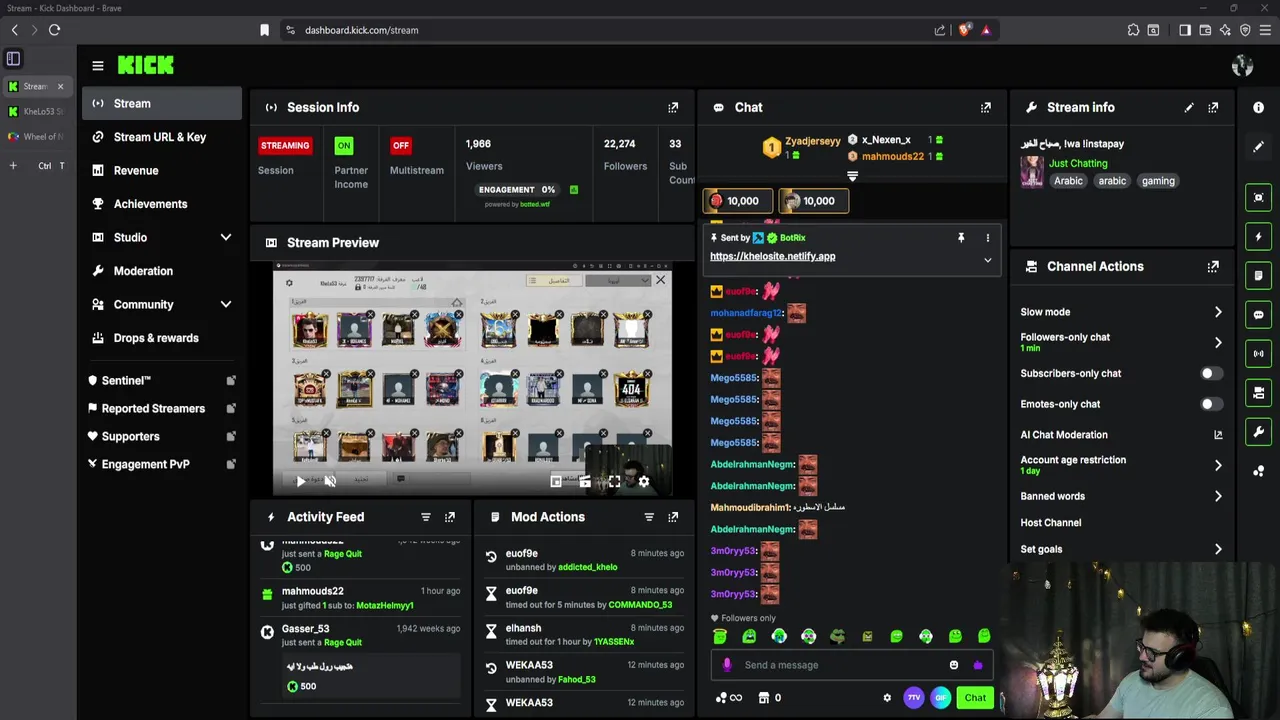Image resolution: width=1280 pixels, height=720 pixels.
Task: Click the purple microphone icon in chat input
Action: pyautogui.click(x=727, y=665)
